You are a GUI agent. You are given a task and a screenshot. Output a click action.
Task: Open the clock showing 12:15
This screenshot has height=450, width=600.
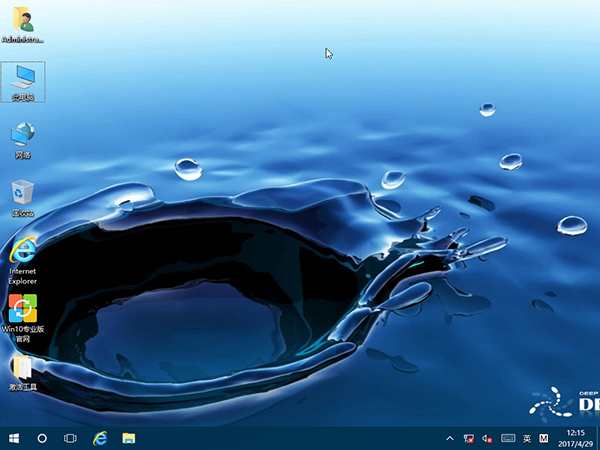point(574,438)
